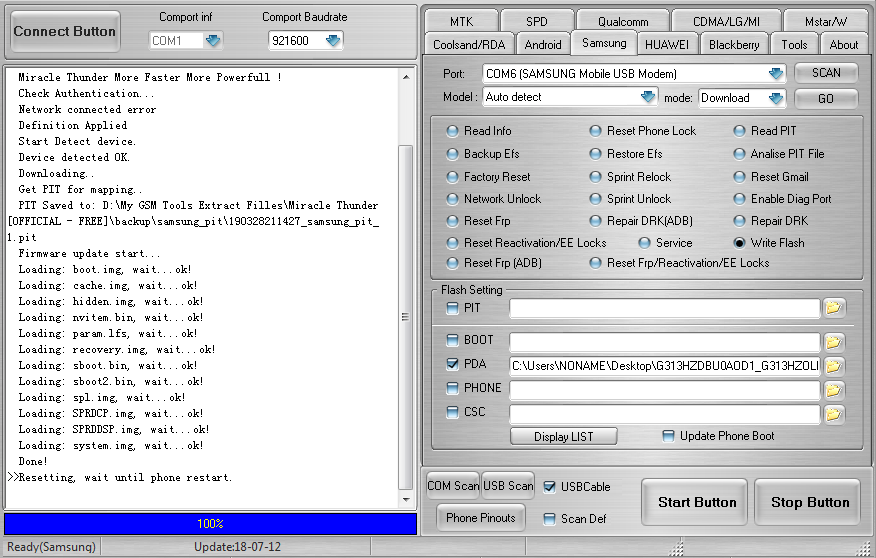
Task: Select the Read PIT option
Action: (739, 131)
